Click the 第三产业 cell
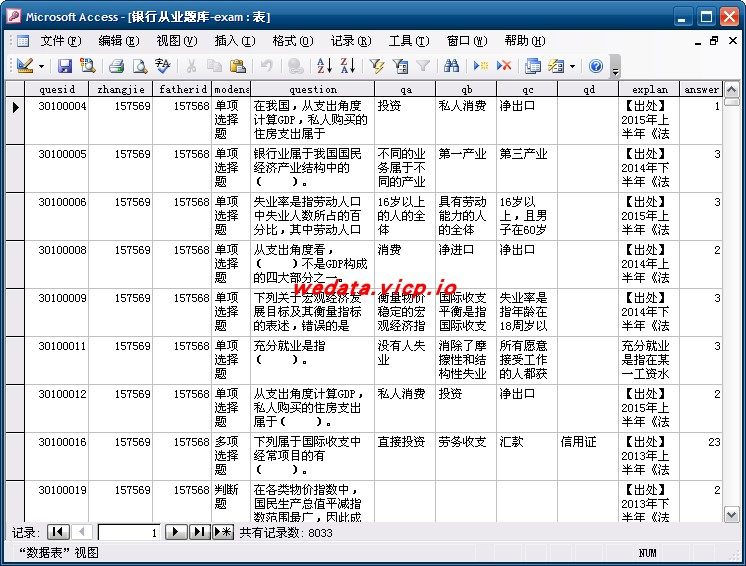This screenshot has height=566, width=746. click(527, 168)
